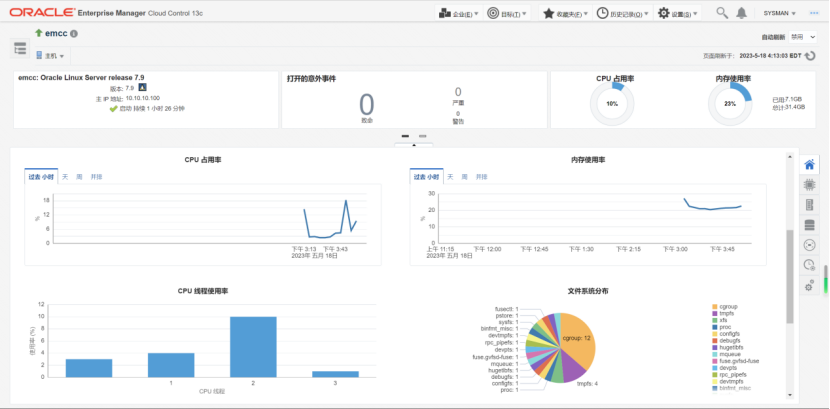Click the OS version detail icon

(142, 87)
